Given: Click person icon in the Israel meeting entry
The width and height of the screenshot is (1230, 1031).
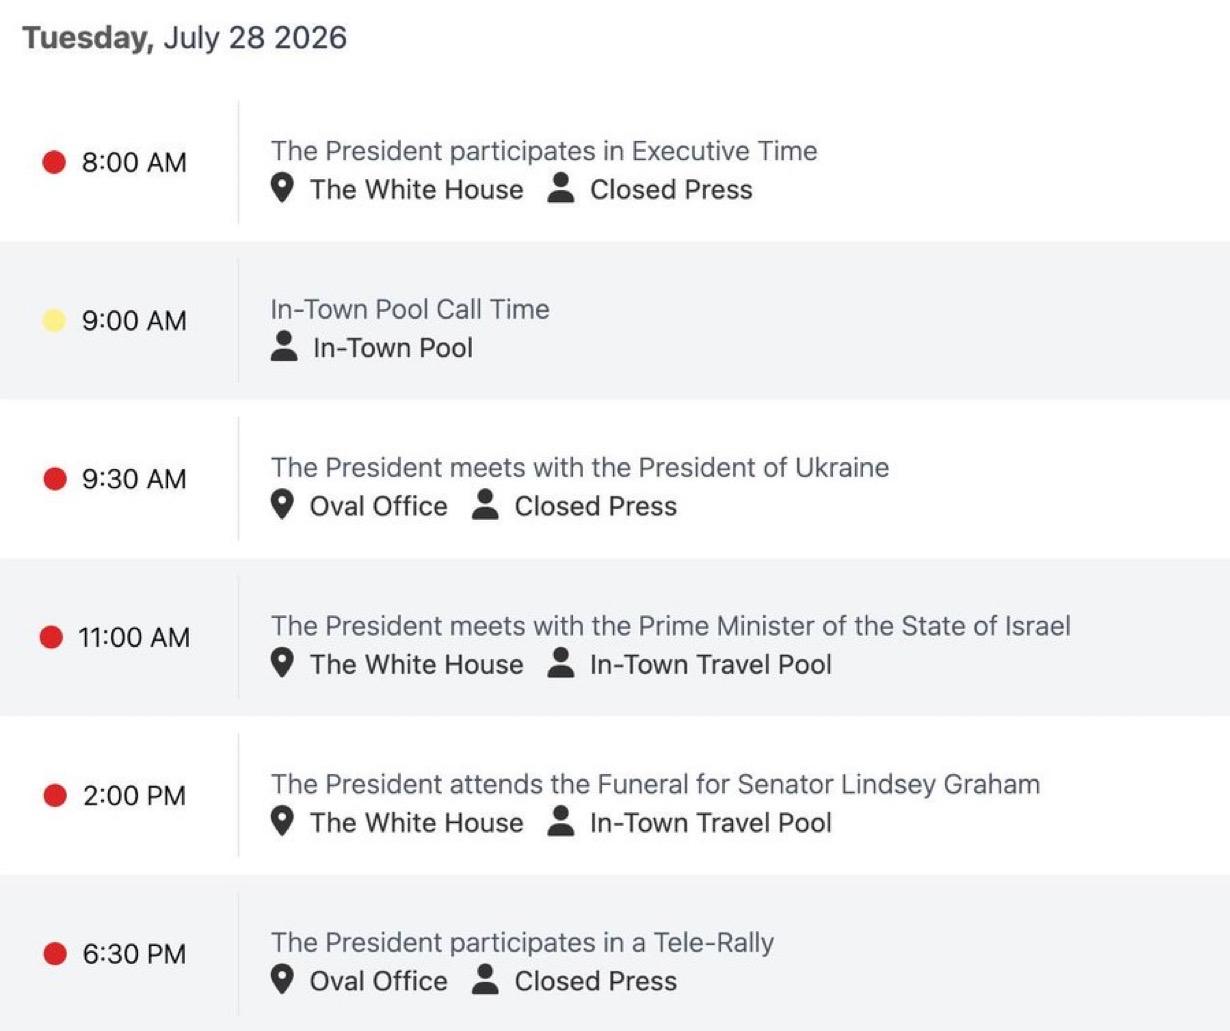Looking at the screenshot, I should pos(561,662).
